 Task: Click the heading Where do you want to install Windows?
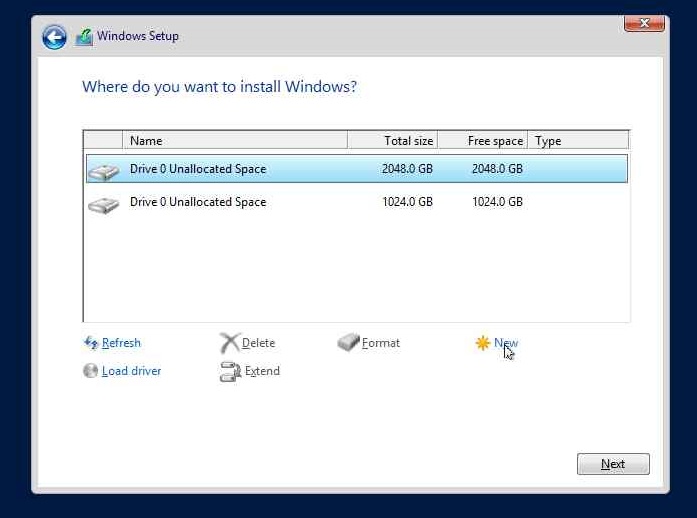(x=219, y=87)
